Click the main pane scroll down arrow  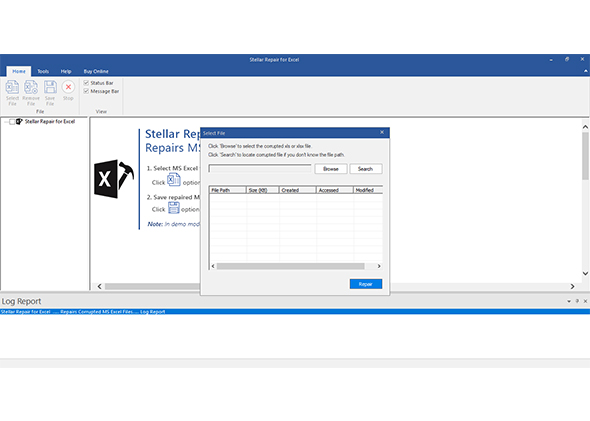click(x=585, y=274)
